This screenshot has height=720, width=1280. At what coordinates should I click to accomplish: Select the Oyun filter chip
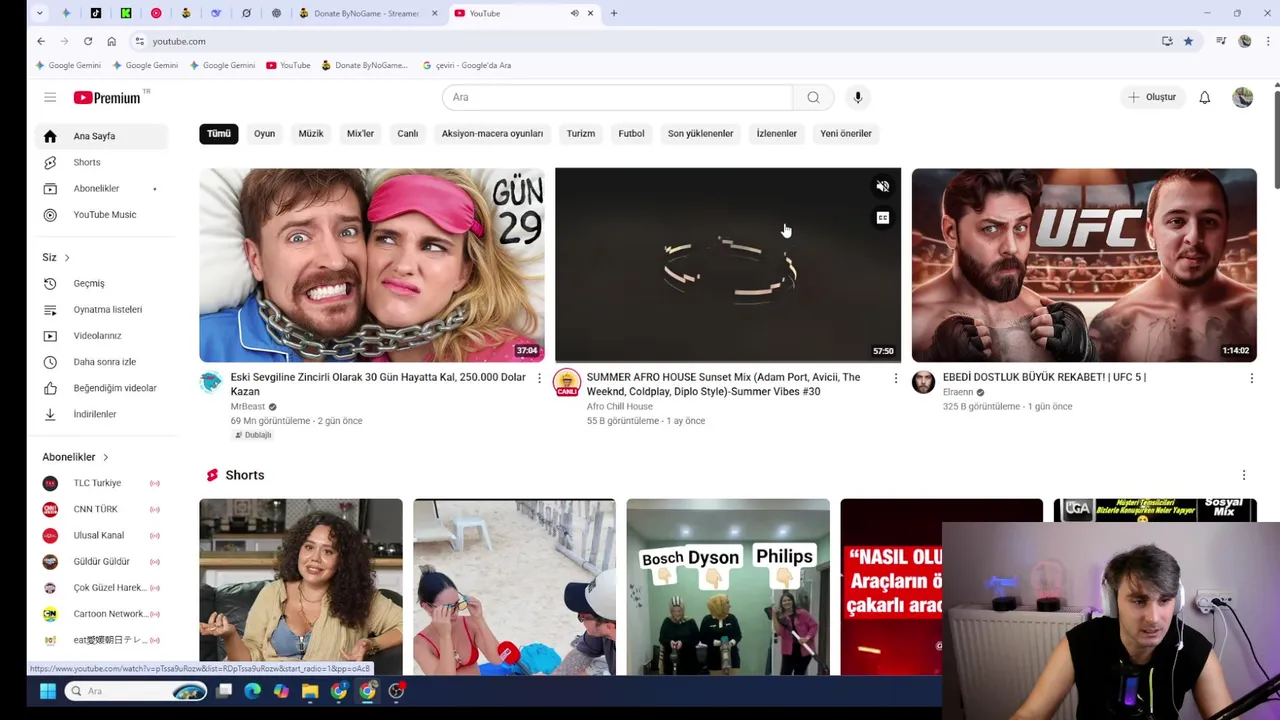click(x=264, y=133)
